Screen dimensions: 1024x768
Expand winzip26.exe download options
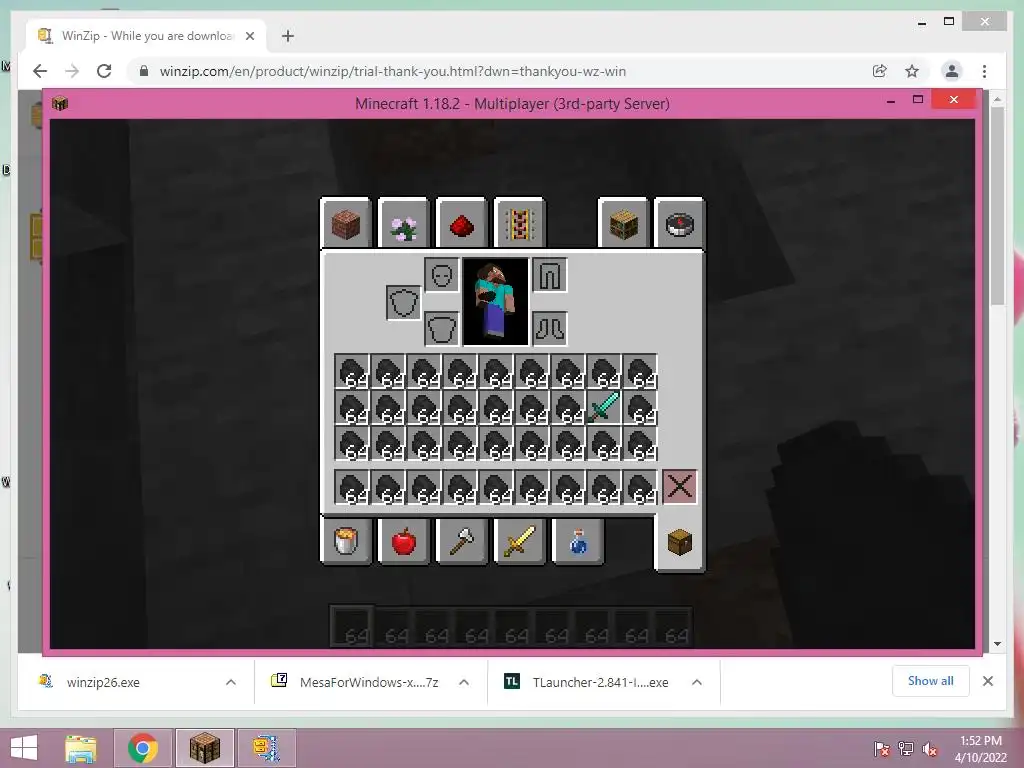231,682
